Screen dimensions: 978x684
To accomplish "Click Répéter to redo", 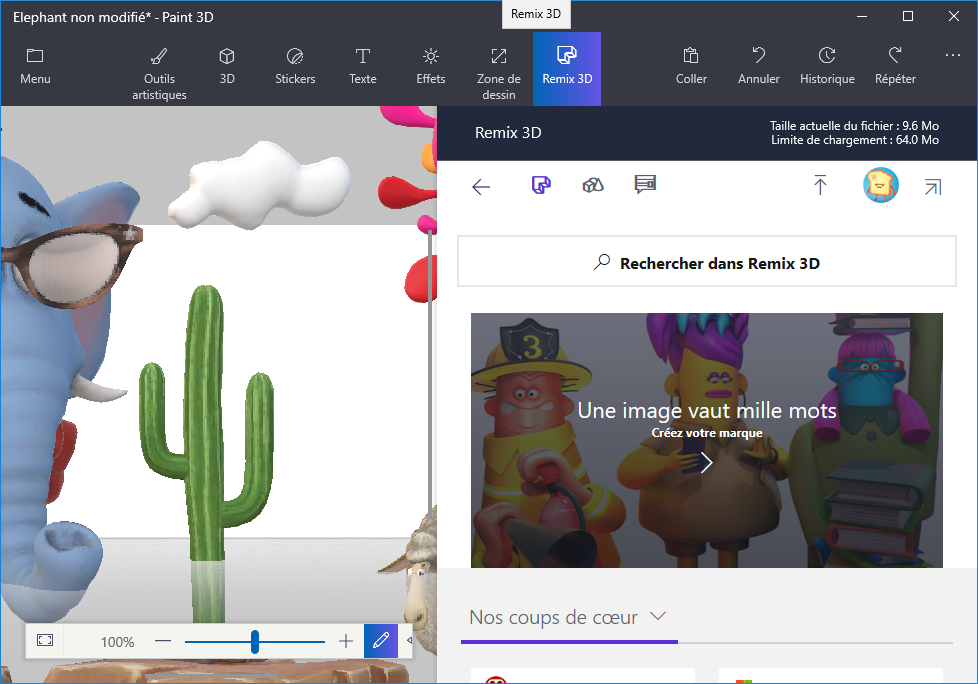I will (895, 67).
